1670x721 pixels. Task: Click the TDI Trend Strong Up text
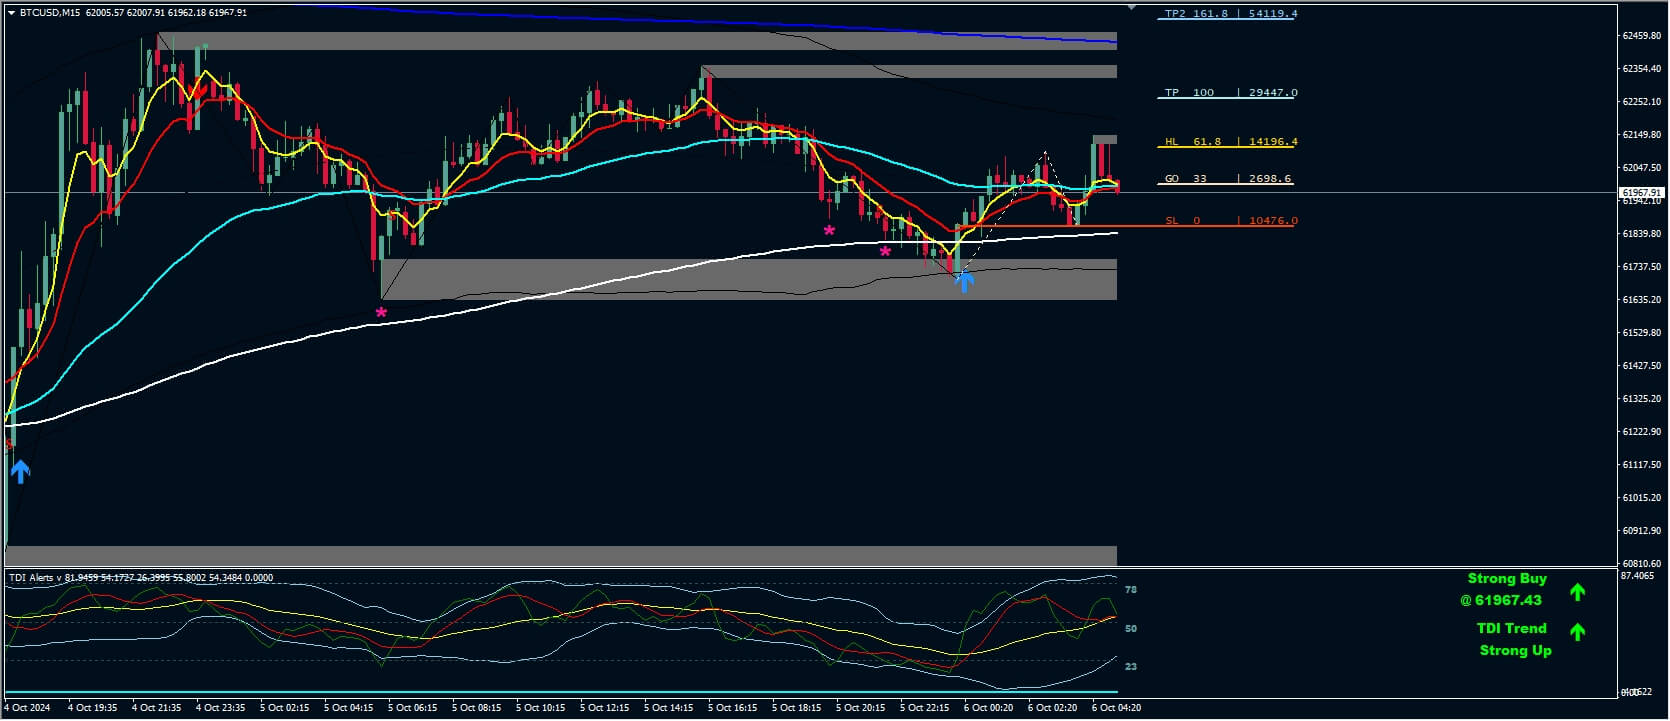(x=1513, y=639)
